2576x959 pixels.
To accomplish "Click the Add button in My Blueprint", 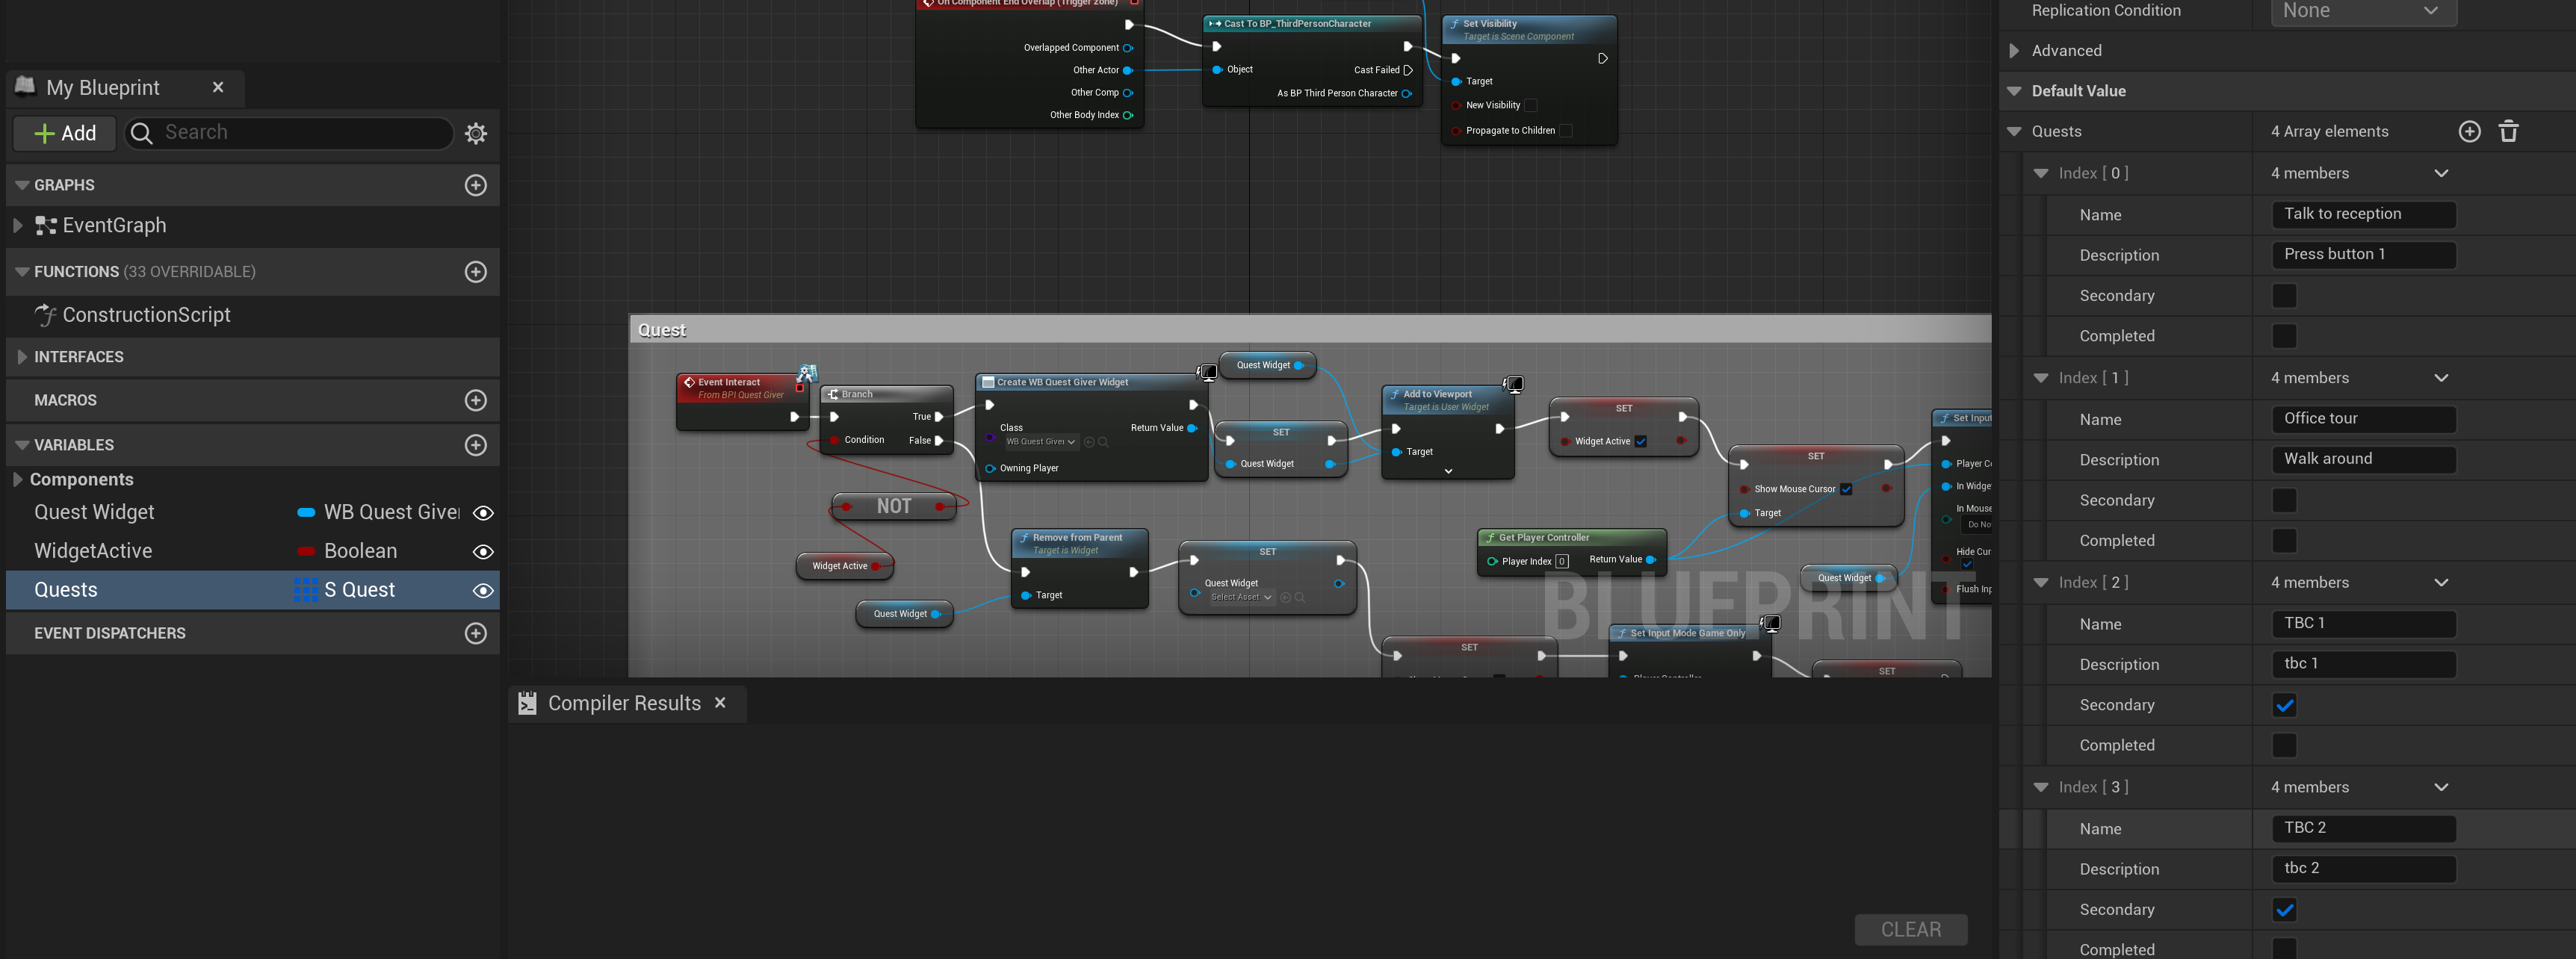I will (65, 133).
